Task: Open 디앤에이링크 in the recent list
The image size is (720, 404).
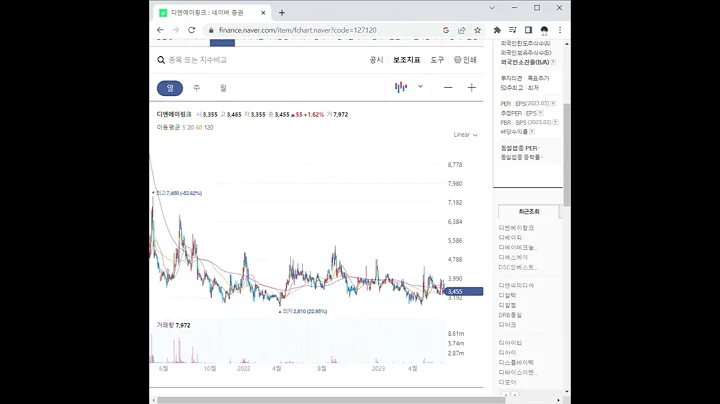Action: [x=516, y=228]
